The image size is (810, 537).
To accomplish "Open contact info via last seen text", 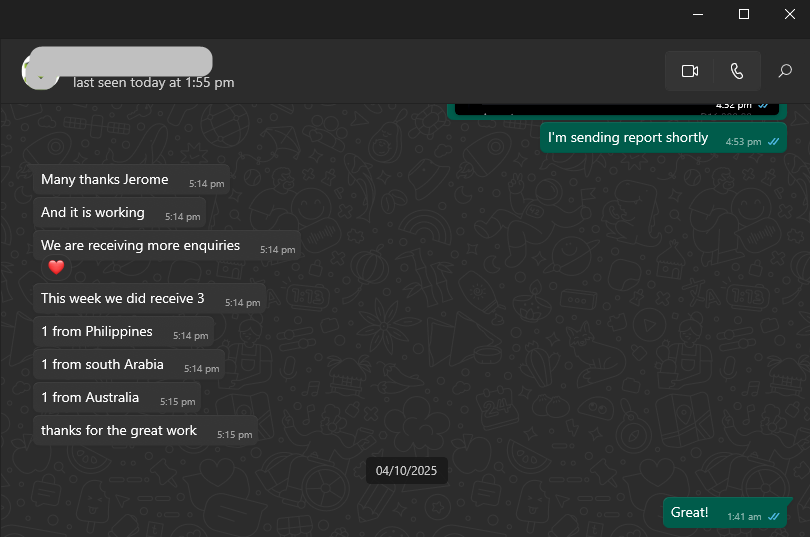I will tap(153, 83).
